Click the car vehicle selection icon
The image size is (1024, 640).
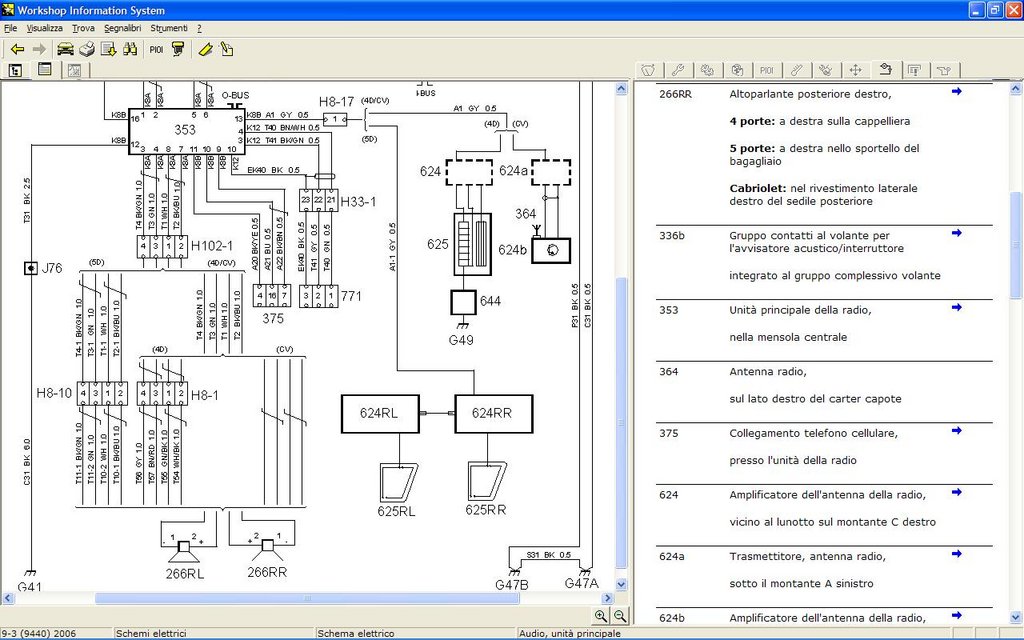tap(65, 49)
